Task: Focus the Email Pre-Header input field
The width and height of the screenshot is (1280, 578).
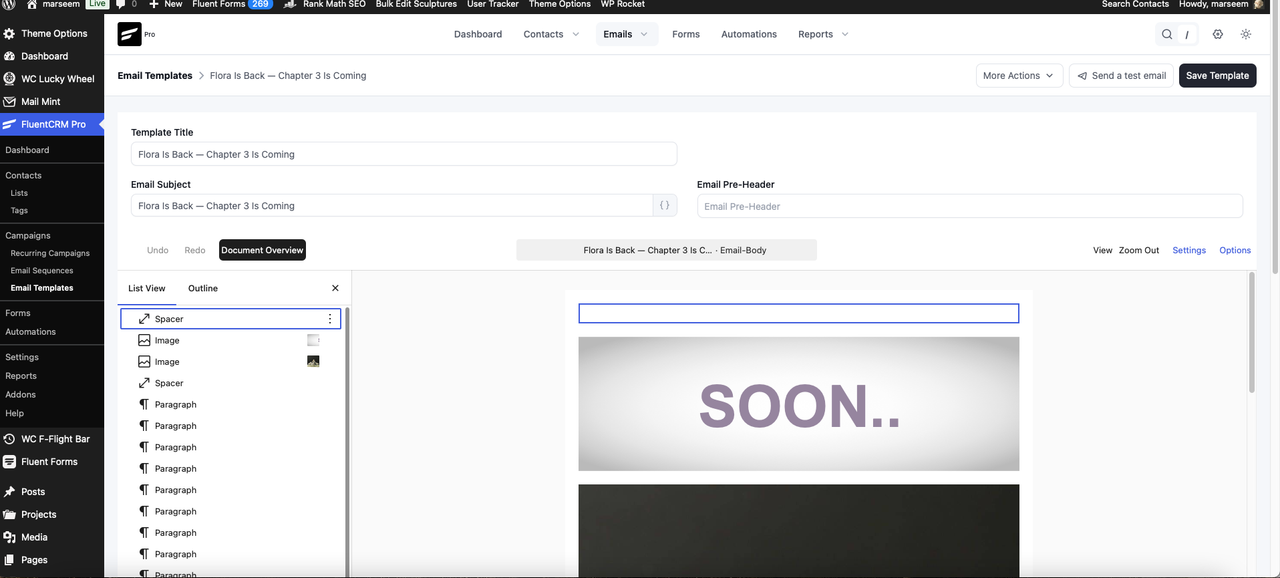Action: coord(970,206)
